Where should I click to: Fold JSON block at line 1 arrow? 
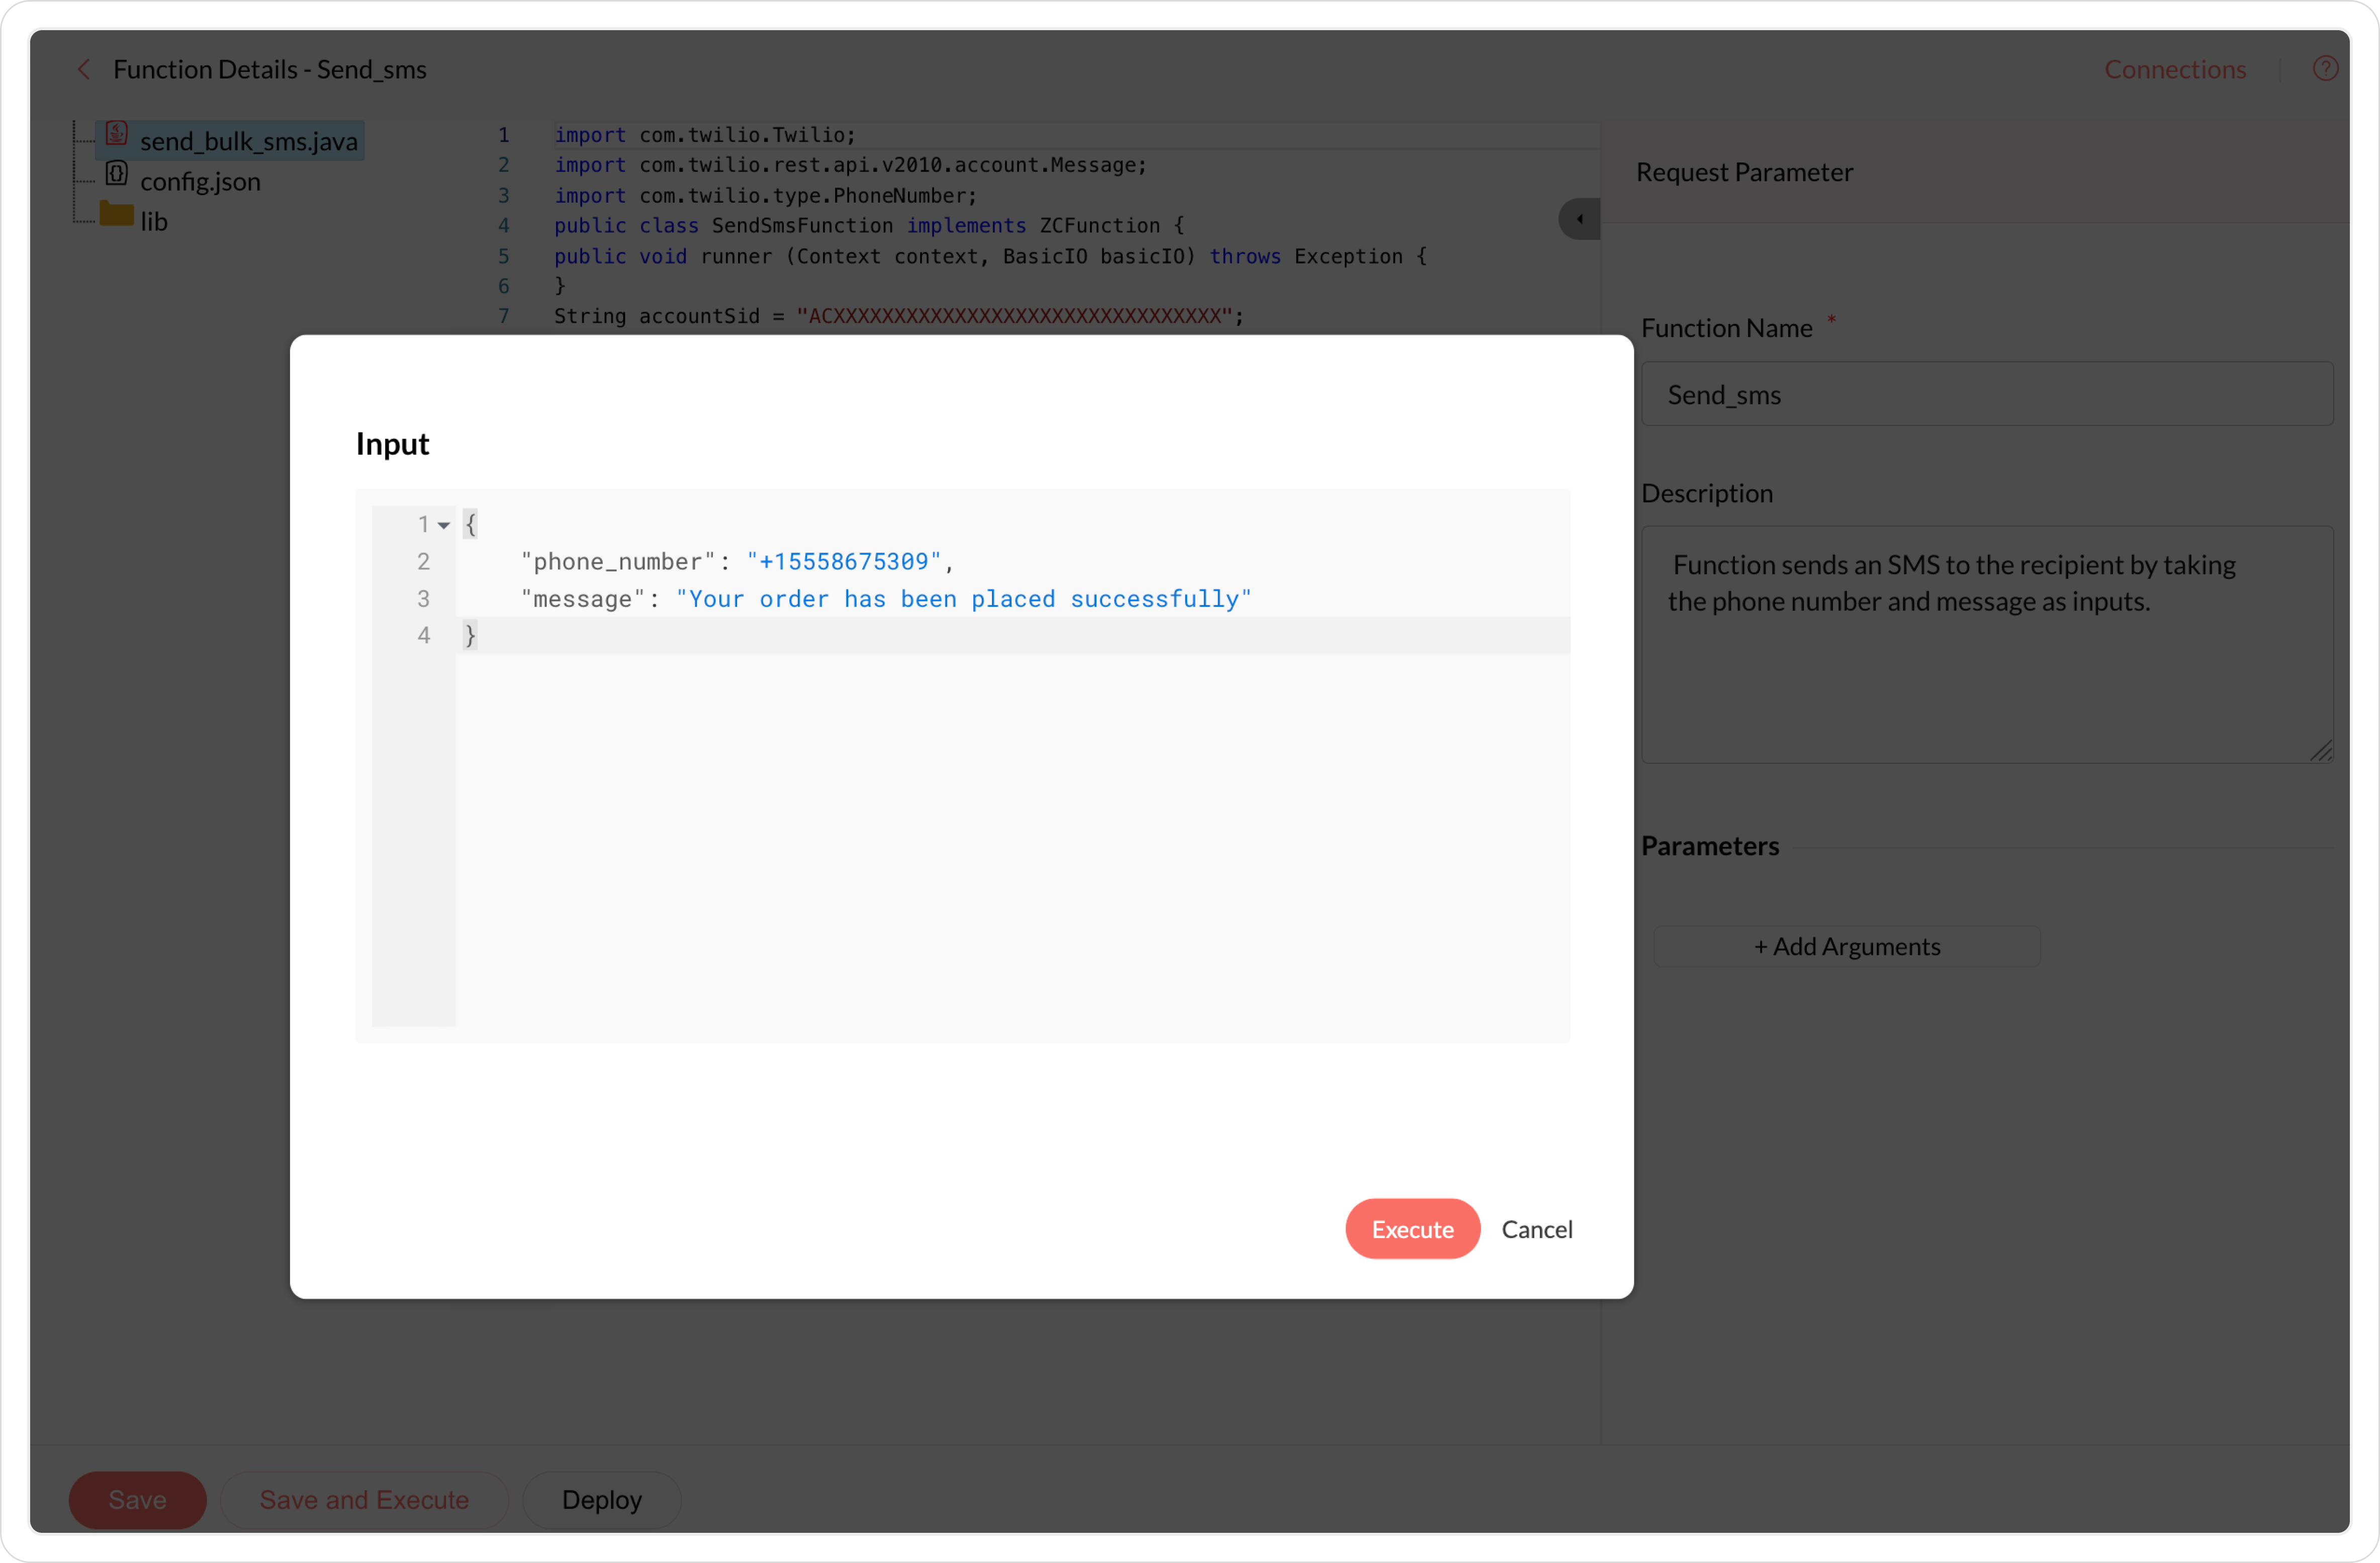444,525
